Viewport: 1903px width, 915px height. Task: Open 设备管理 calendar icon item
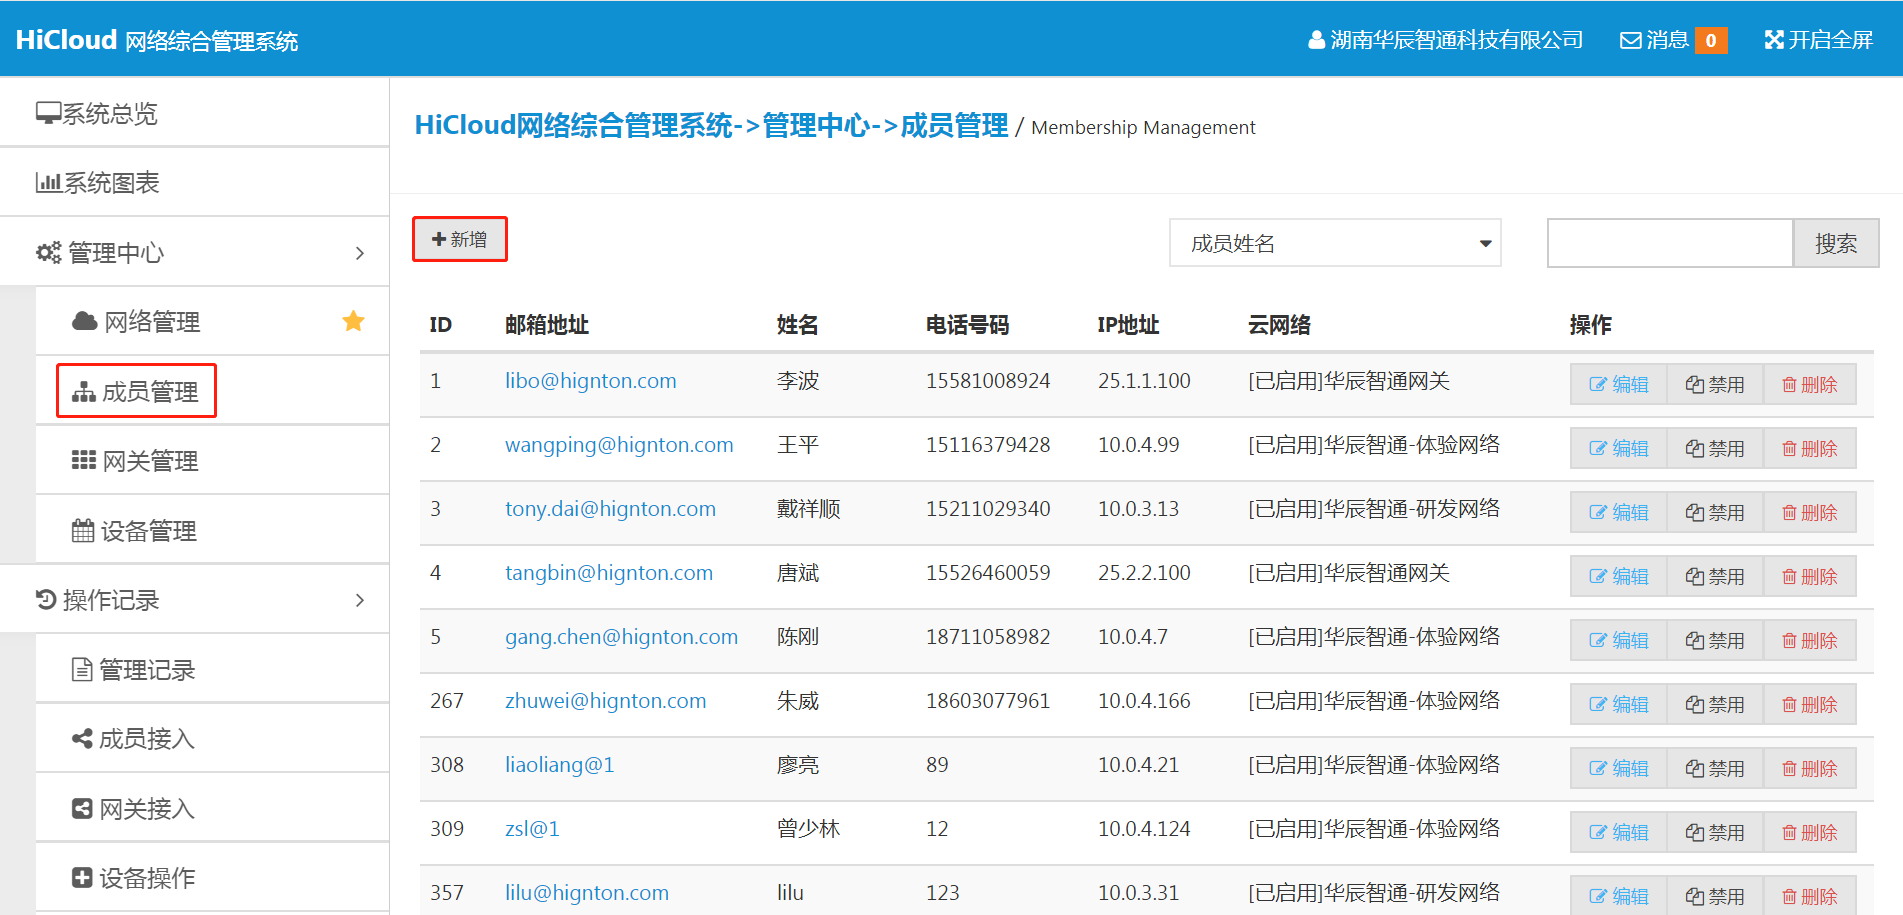83,530
